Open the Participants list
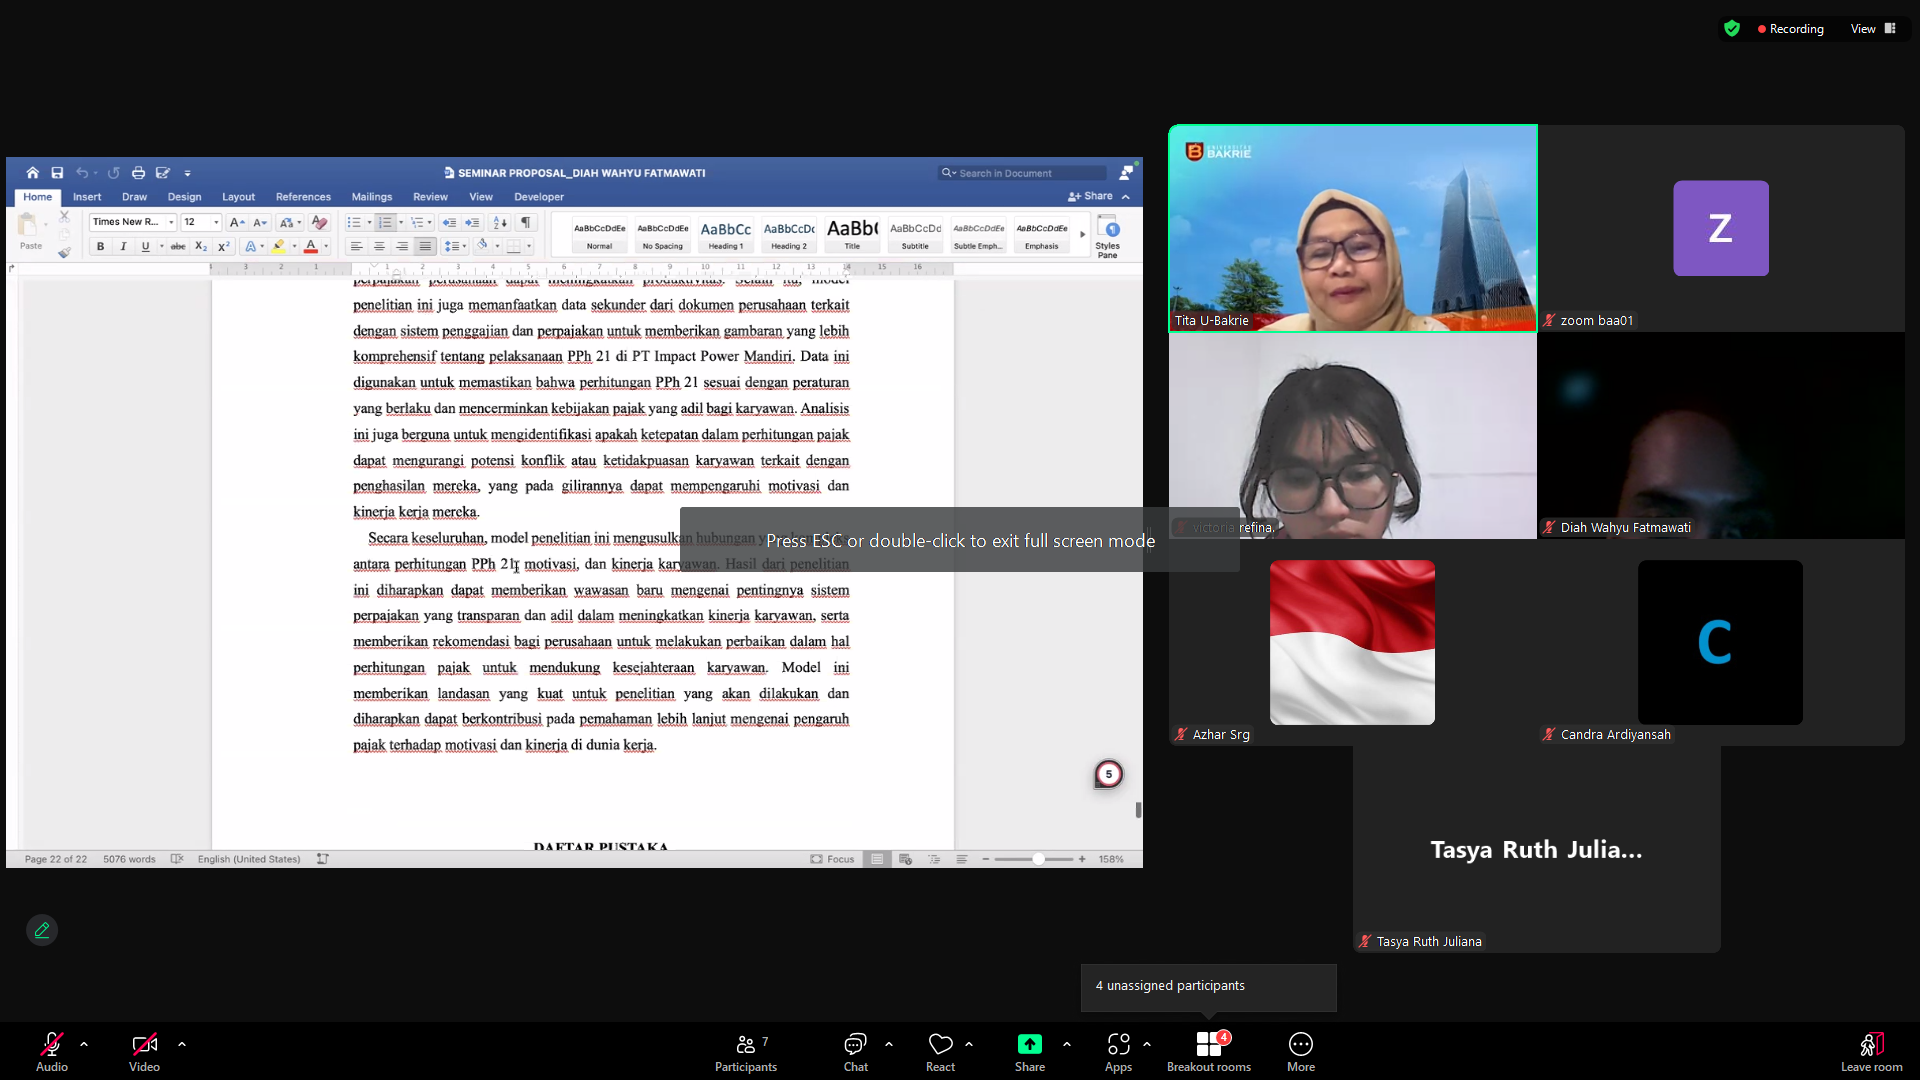Viewport: 1920px width, 1080px height. pos(745,1052)
